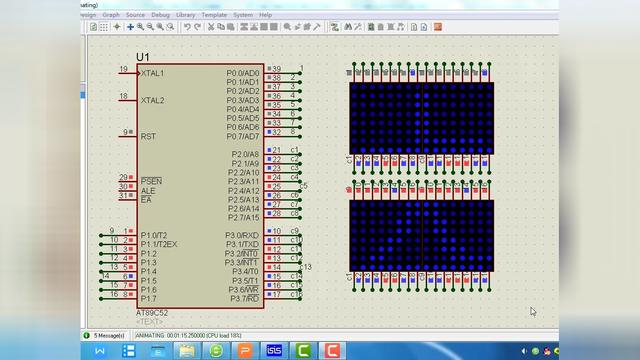Screen dimensions: 640x360
Task: Open the file explorer folder on taskbar
Action: coord(187,351)
